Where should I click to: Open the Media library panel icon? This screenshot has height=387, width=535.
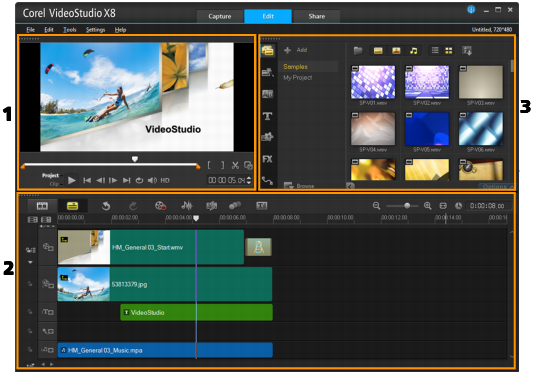[x=268, y=51]
